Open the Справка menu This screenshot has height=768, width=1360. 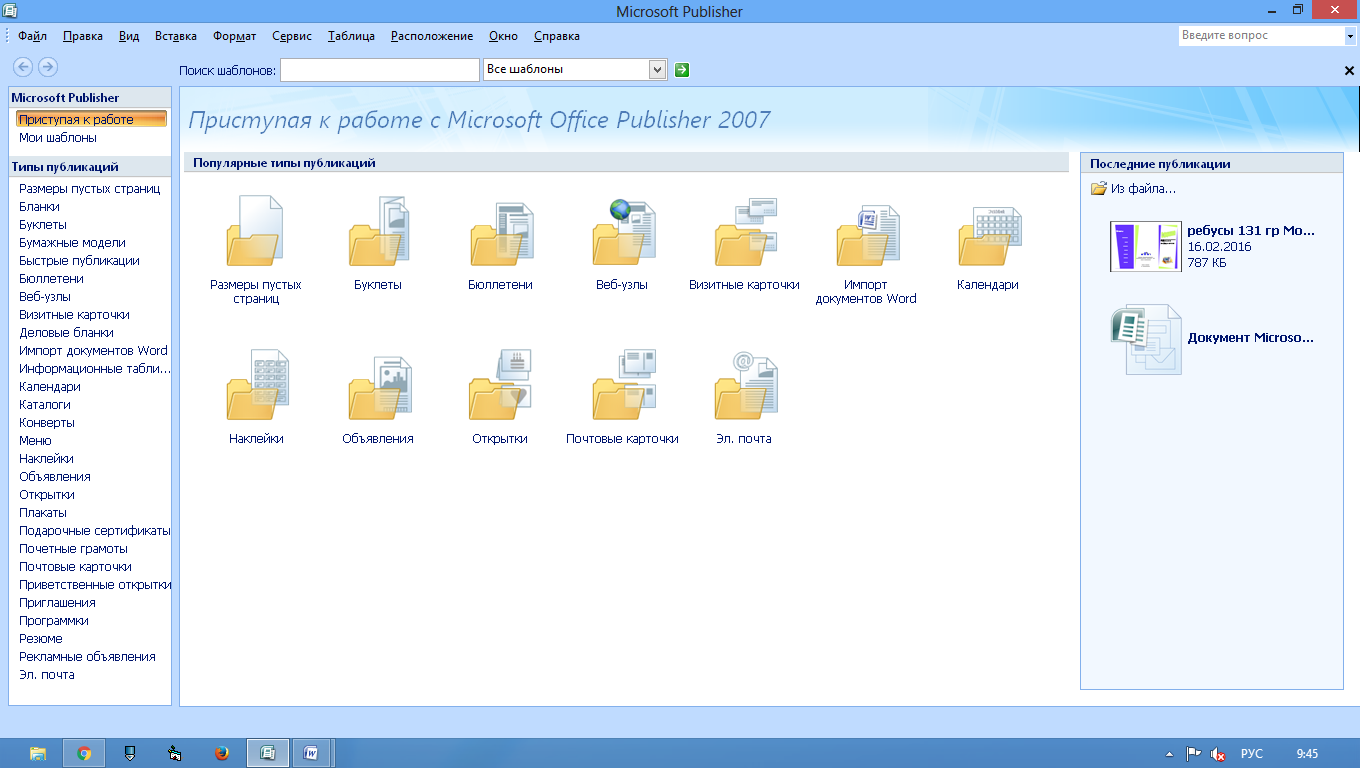pos(557,36)
